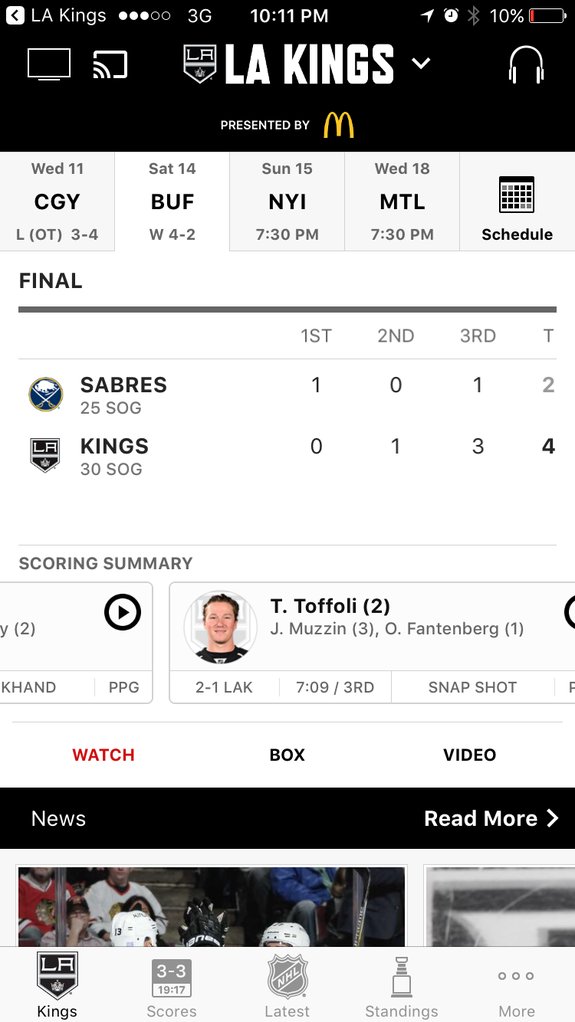
Task: Return to previous app via back arrow
Action: click(14, 16)
